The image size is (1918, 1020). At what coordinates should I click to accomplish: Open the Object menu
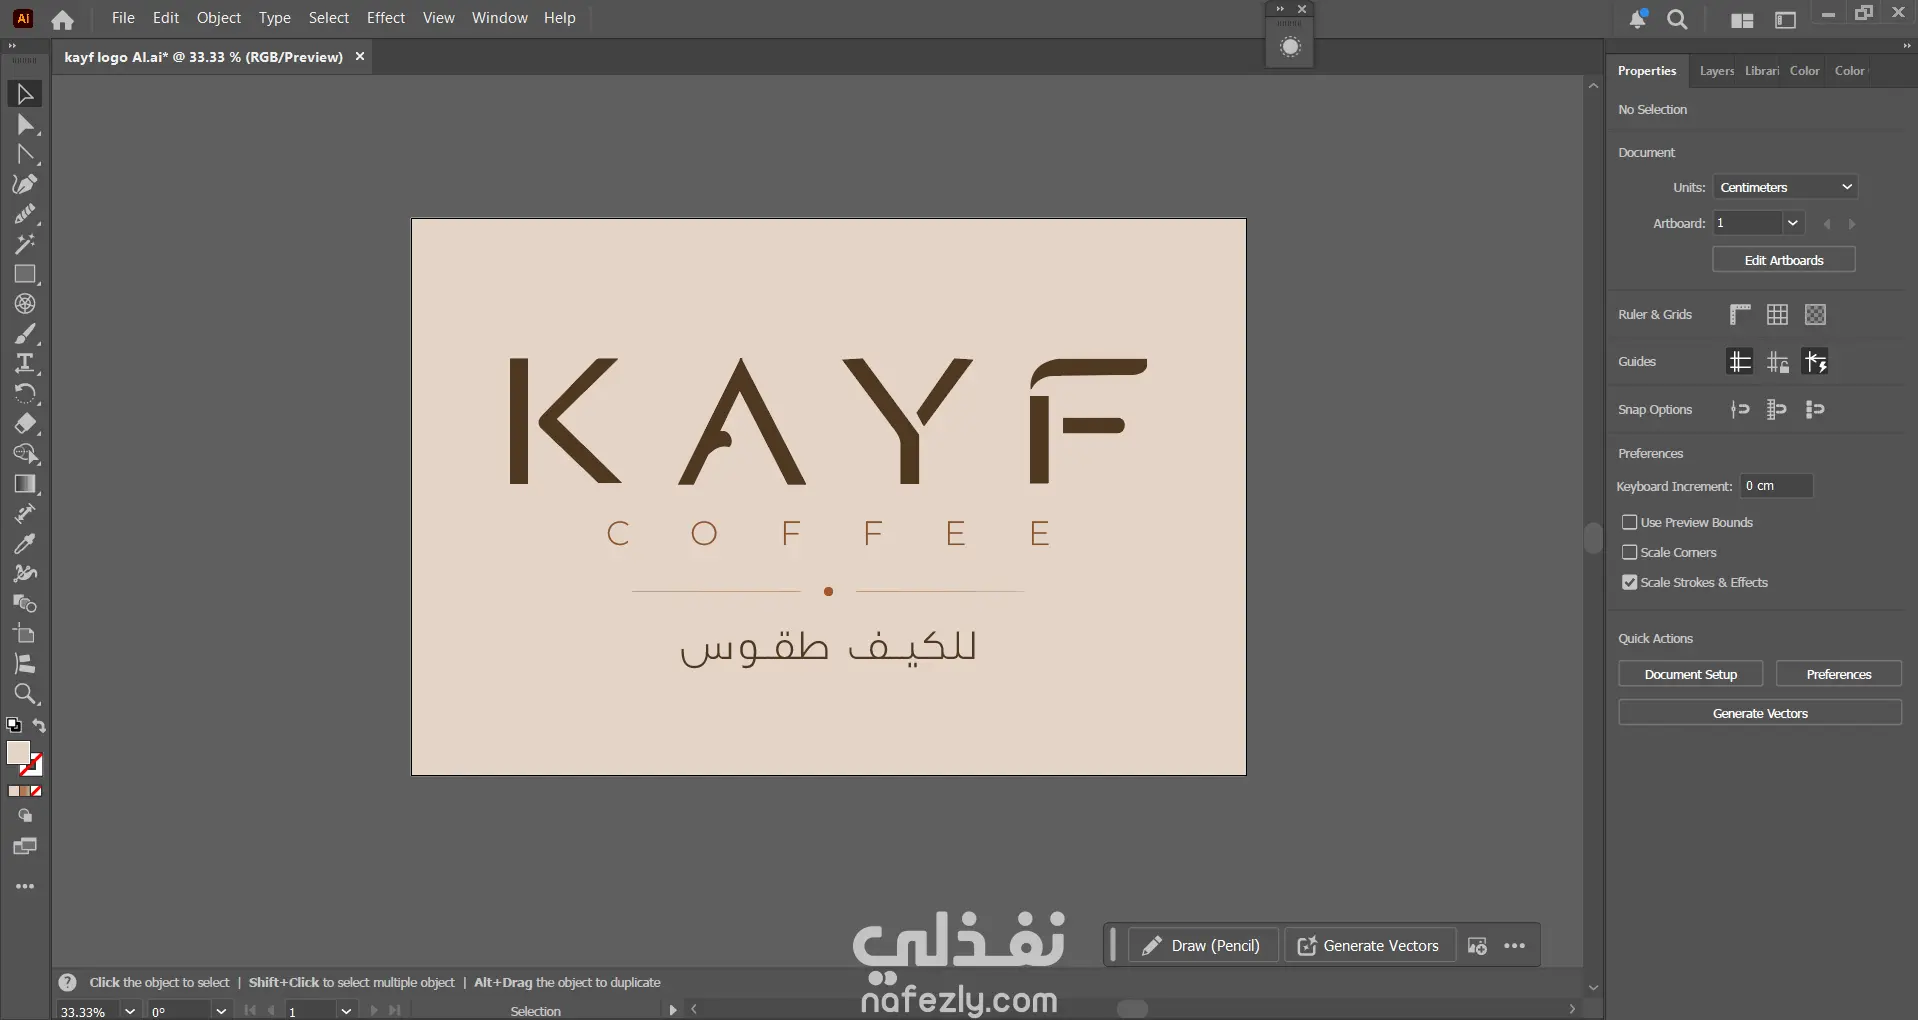tap(219, 18)
